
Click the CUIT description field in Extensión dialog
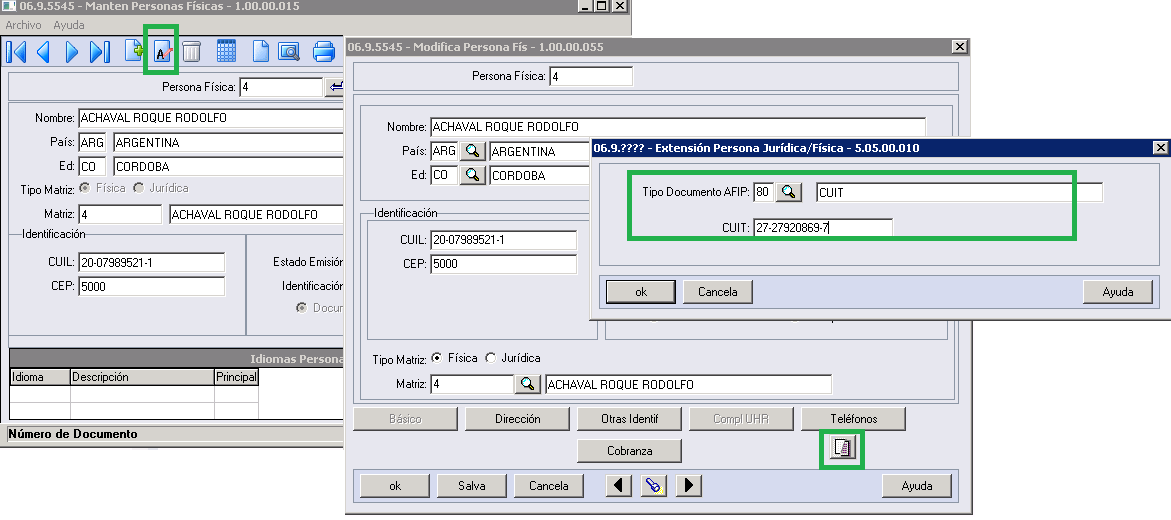[960, 192]
